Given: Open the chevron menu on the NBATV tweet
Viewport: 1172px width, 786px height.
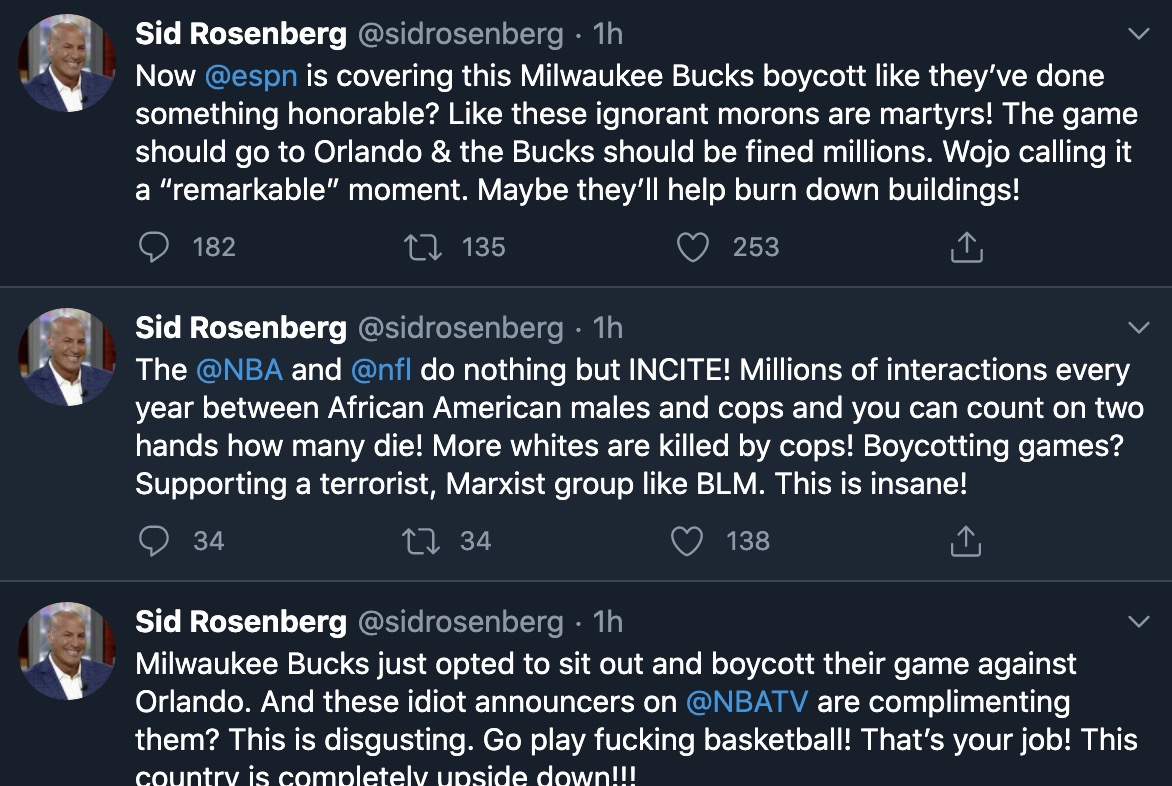Looking at the screenshot, I should tap(1138, 622).
